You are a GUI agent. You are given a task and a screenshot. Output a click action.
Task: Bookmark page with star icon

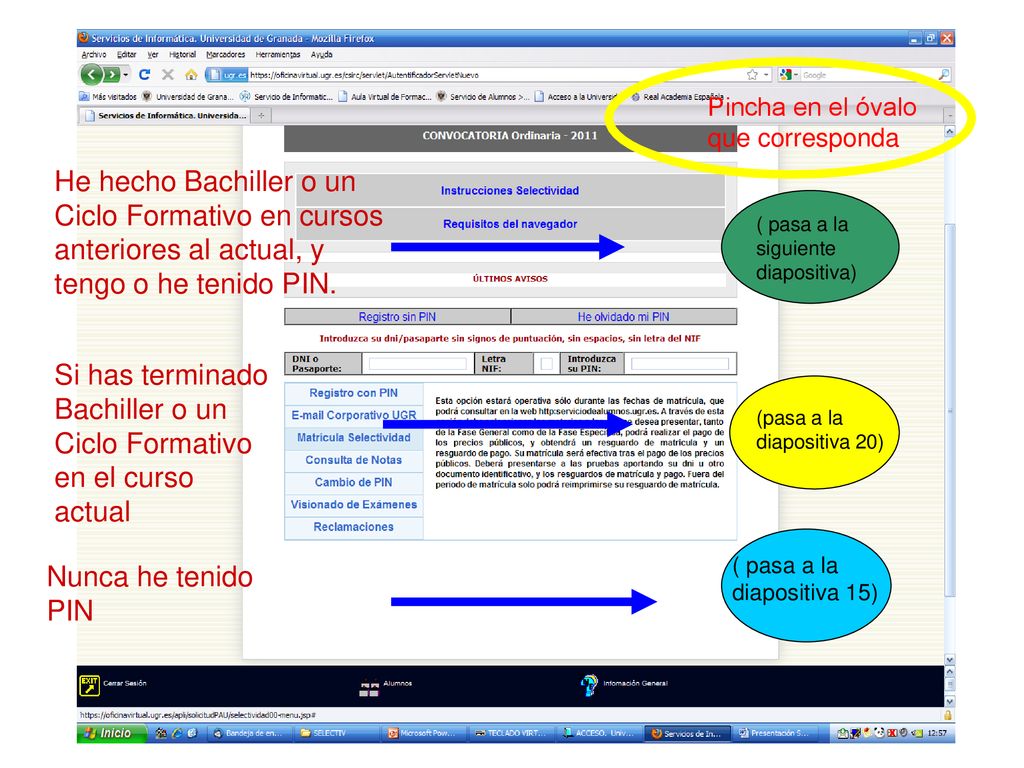coord(752,74)
